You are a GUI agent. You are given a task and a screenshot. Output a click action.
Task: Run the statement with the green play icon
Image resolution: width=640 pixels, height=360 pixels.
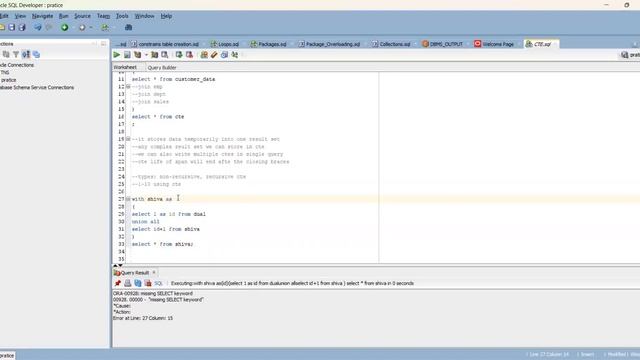(x=117, y=55)
